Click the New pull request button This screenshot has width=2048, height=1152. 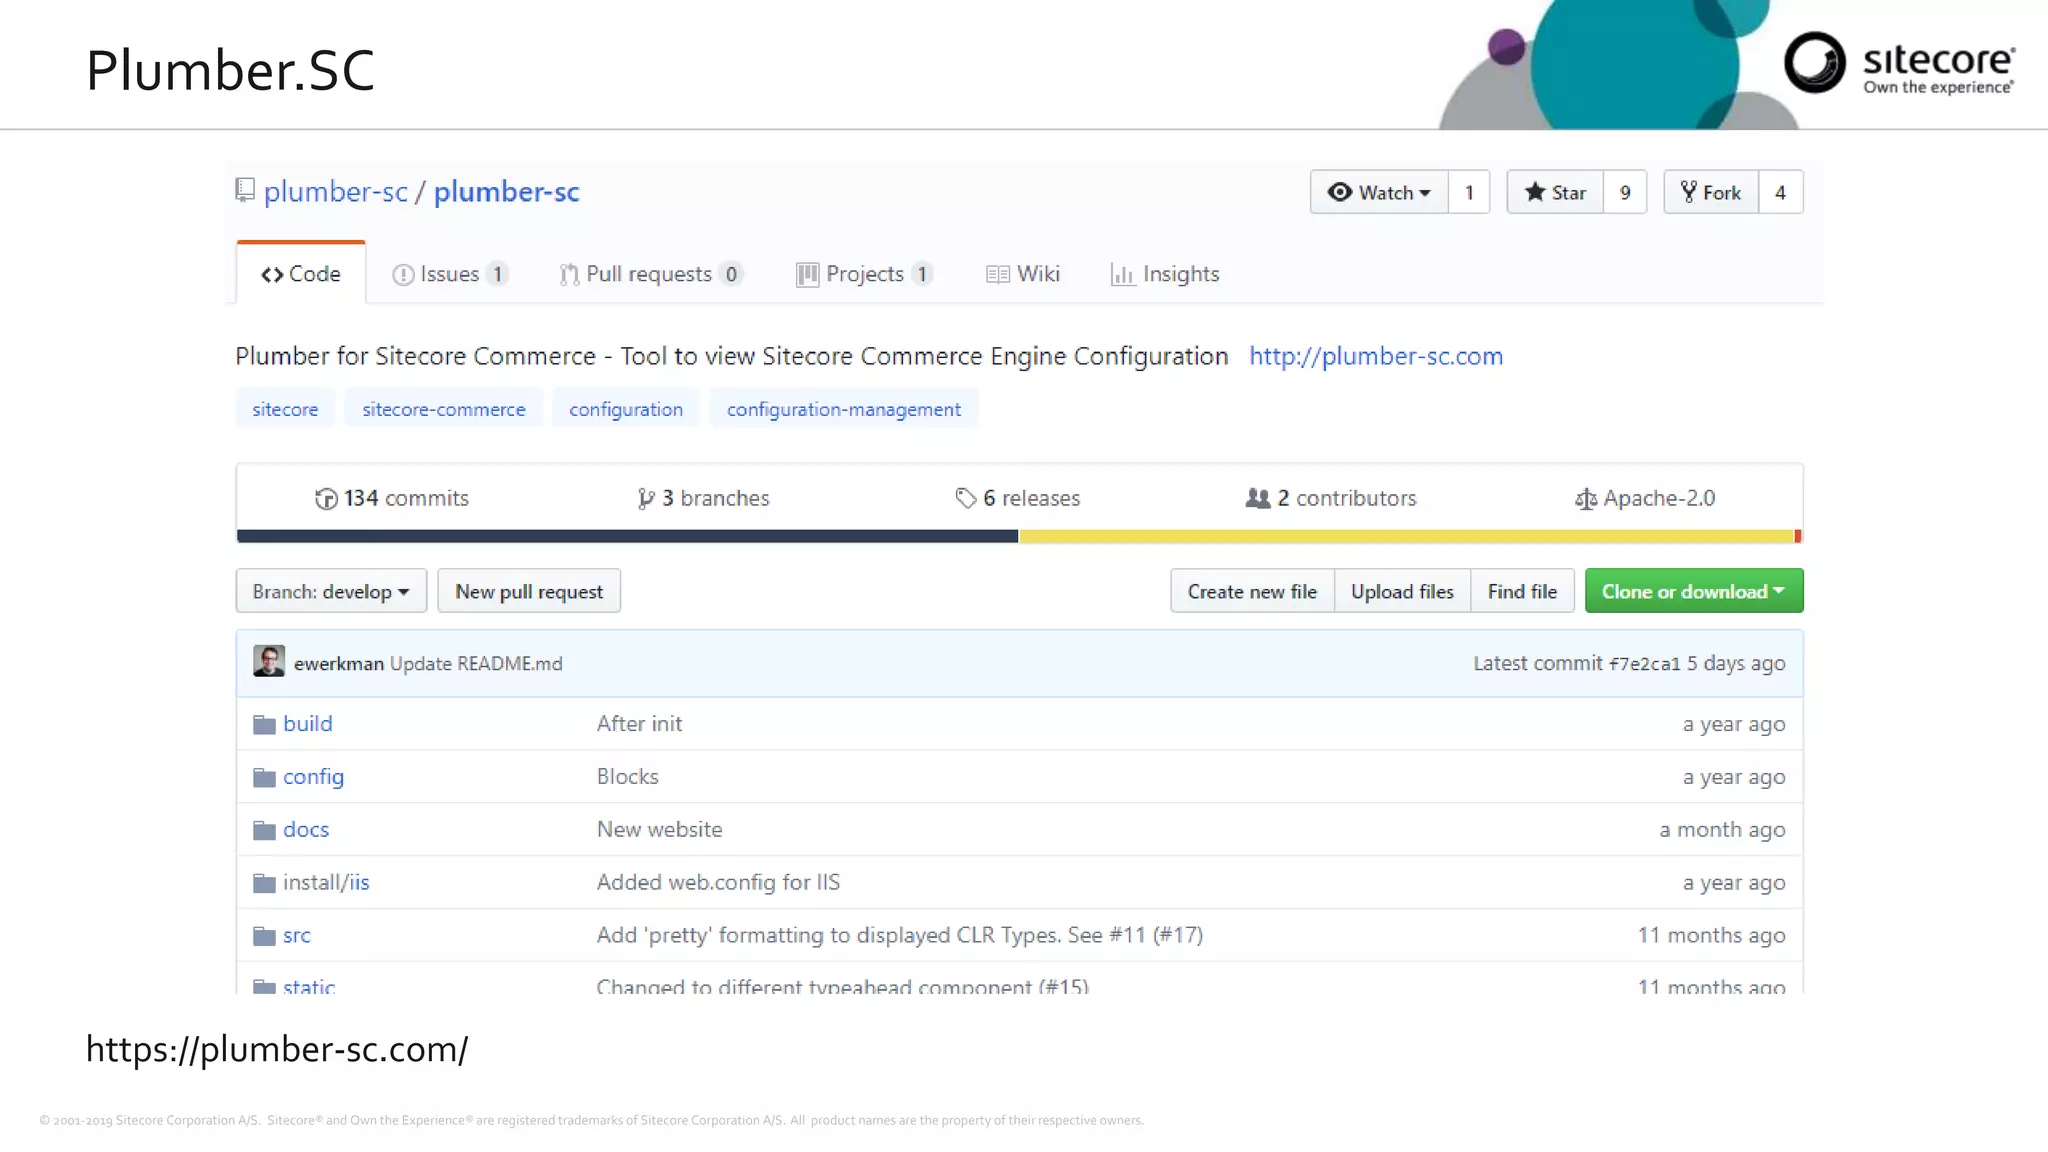tap(529, 591)
